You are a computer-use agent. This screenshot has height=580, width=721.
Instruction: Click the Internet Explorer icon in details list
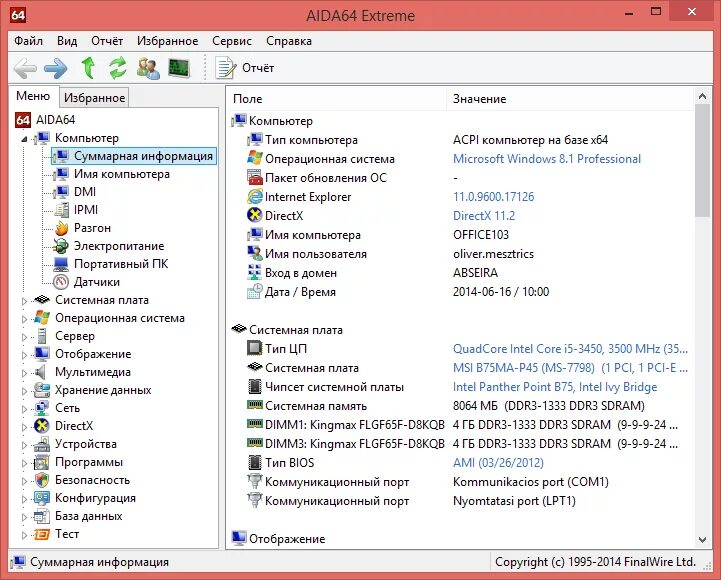[x=255, y=197]
